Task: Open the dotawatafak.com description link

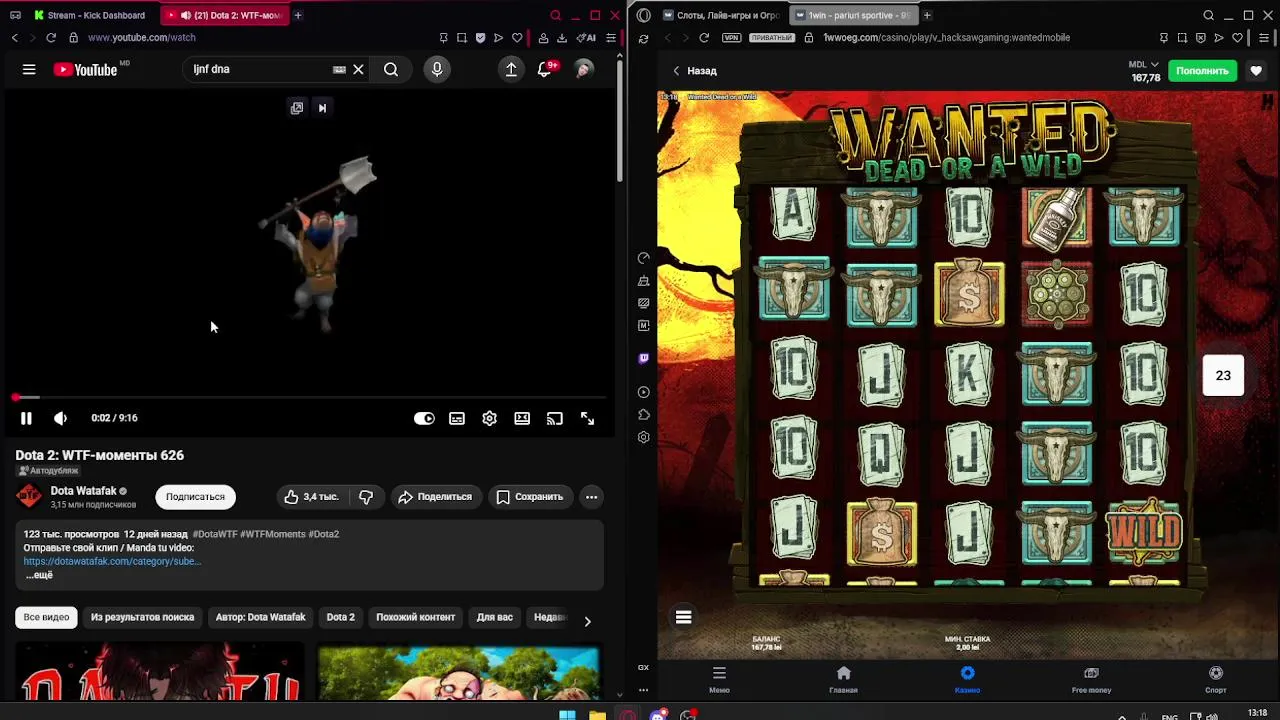Action: (112, 561)
